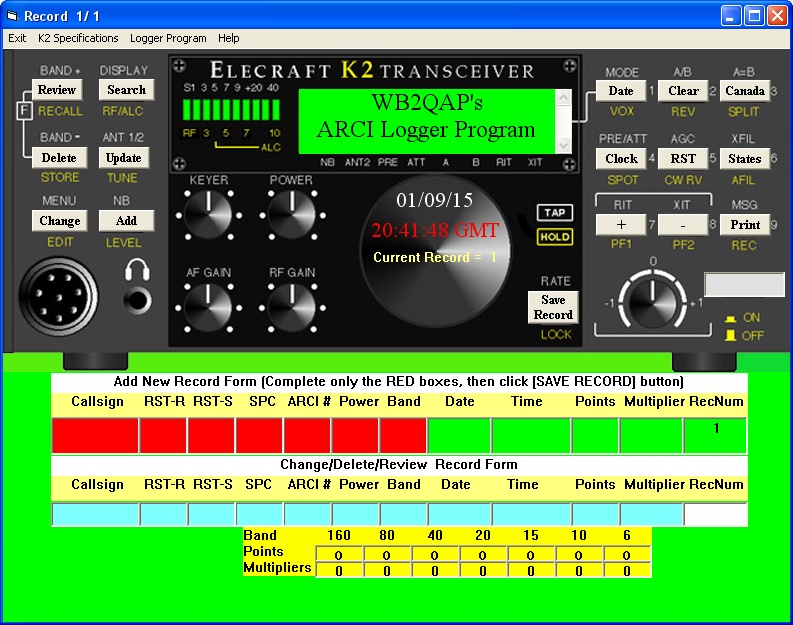Click the Current Record = 1 text
This screenshot has width=793, height=625.
434,257
